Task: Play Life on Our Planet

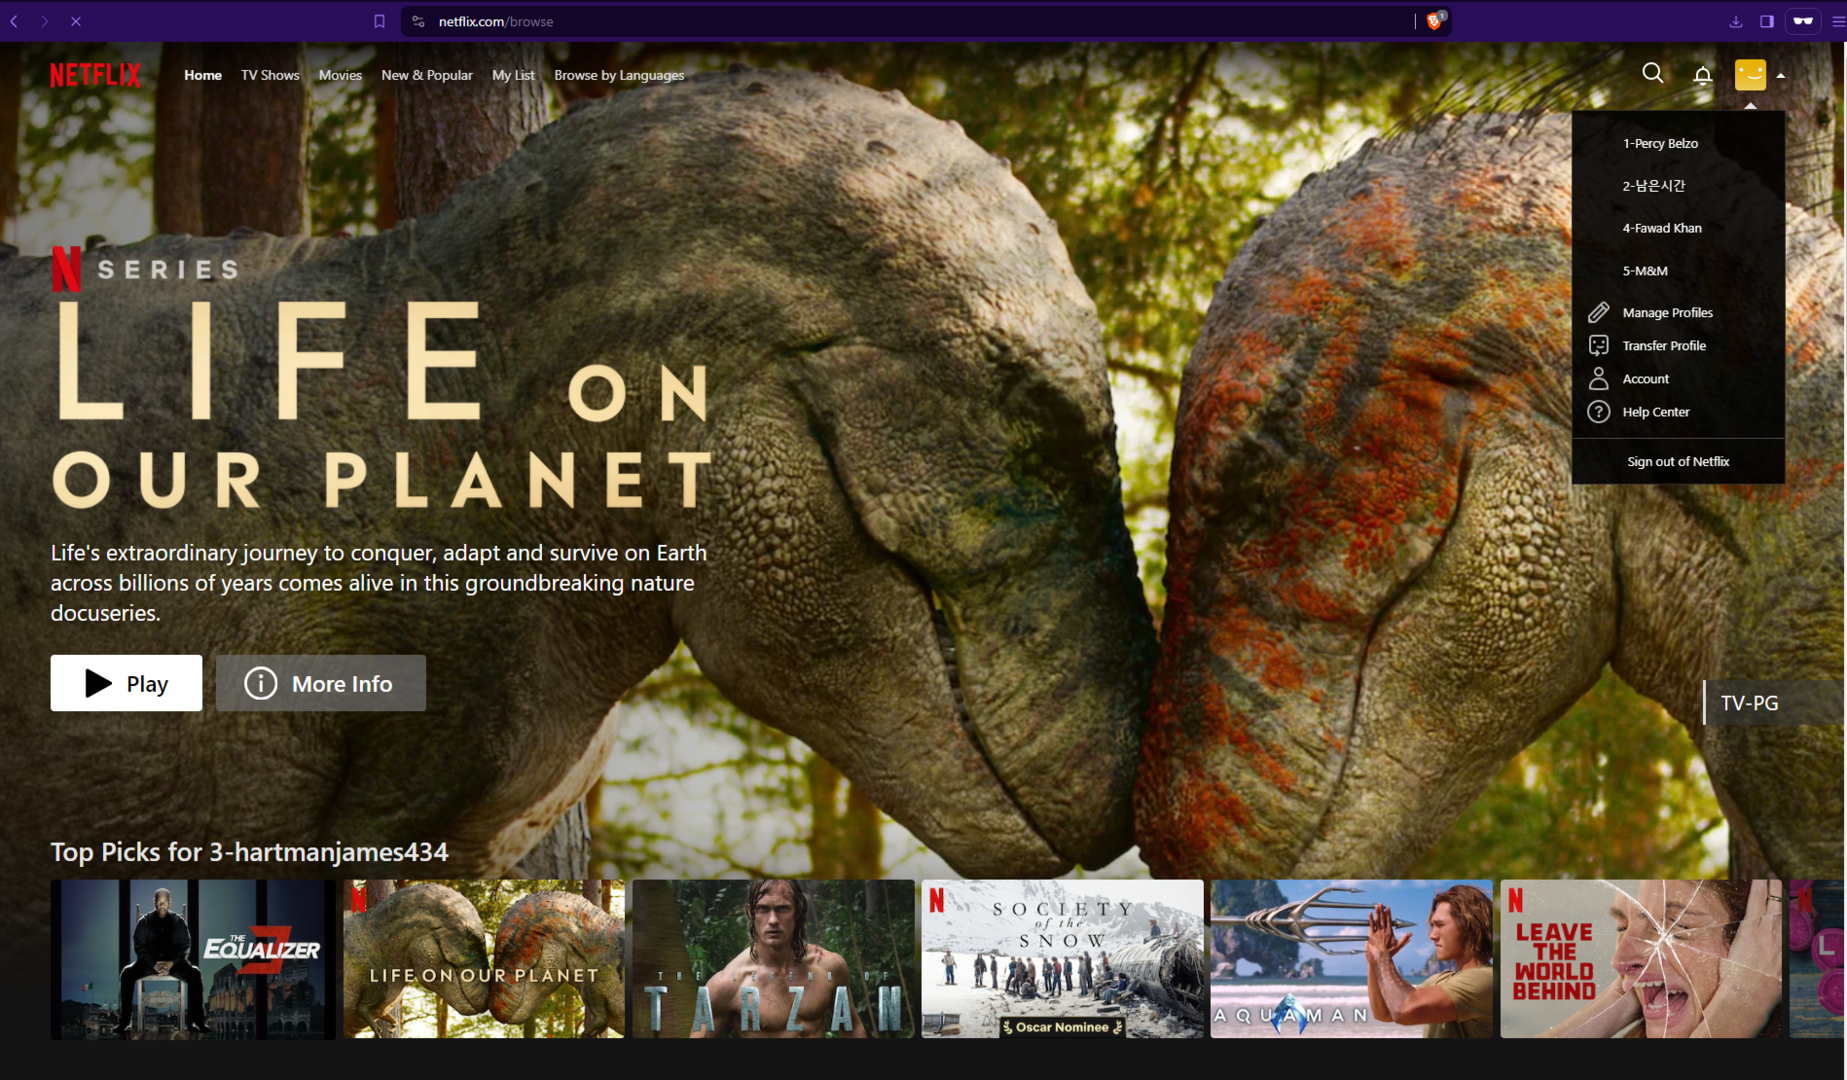Action: tap(126, 683)
